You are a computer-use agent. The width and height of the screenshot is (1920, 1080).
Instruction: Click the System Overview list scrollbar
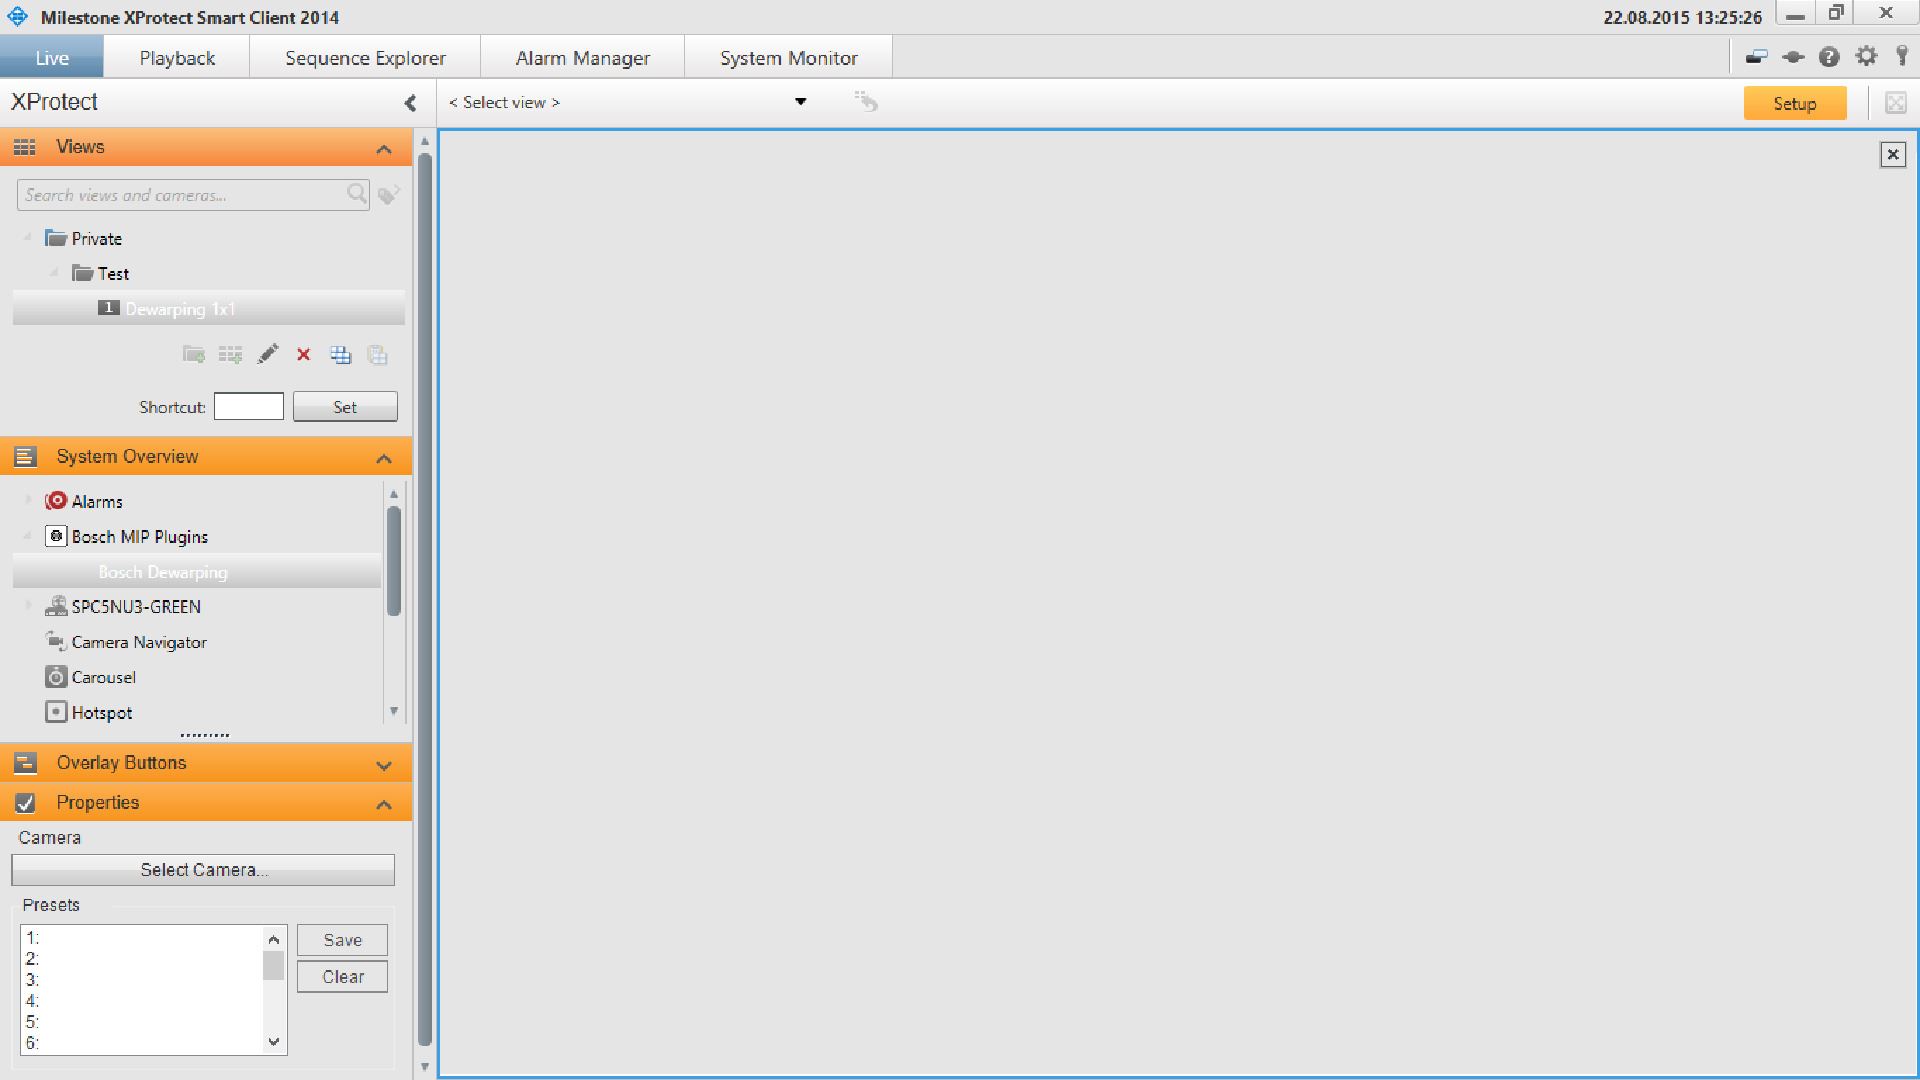(x=394, y=560)
